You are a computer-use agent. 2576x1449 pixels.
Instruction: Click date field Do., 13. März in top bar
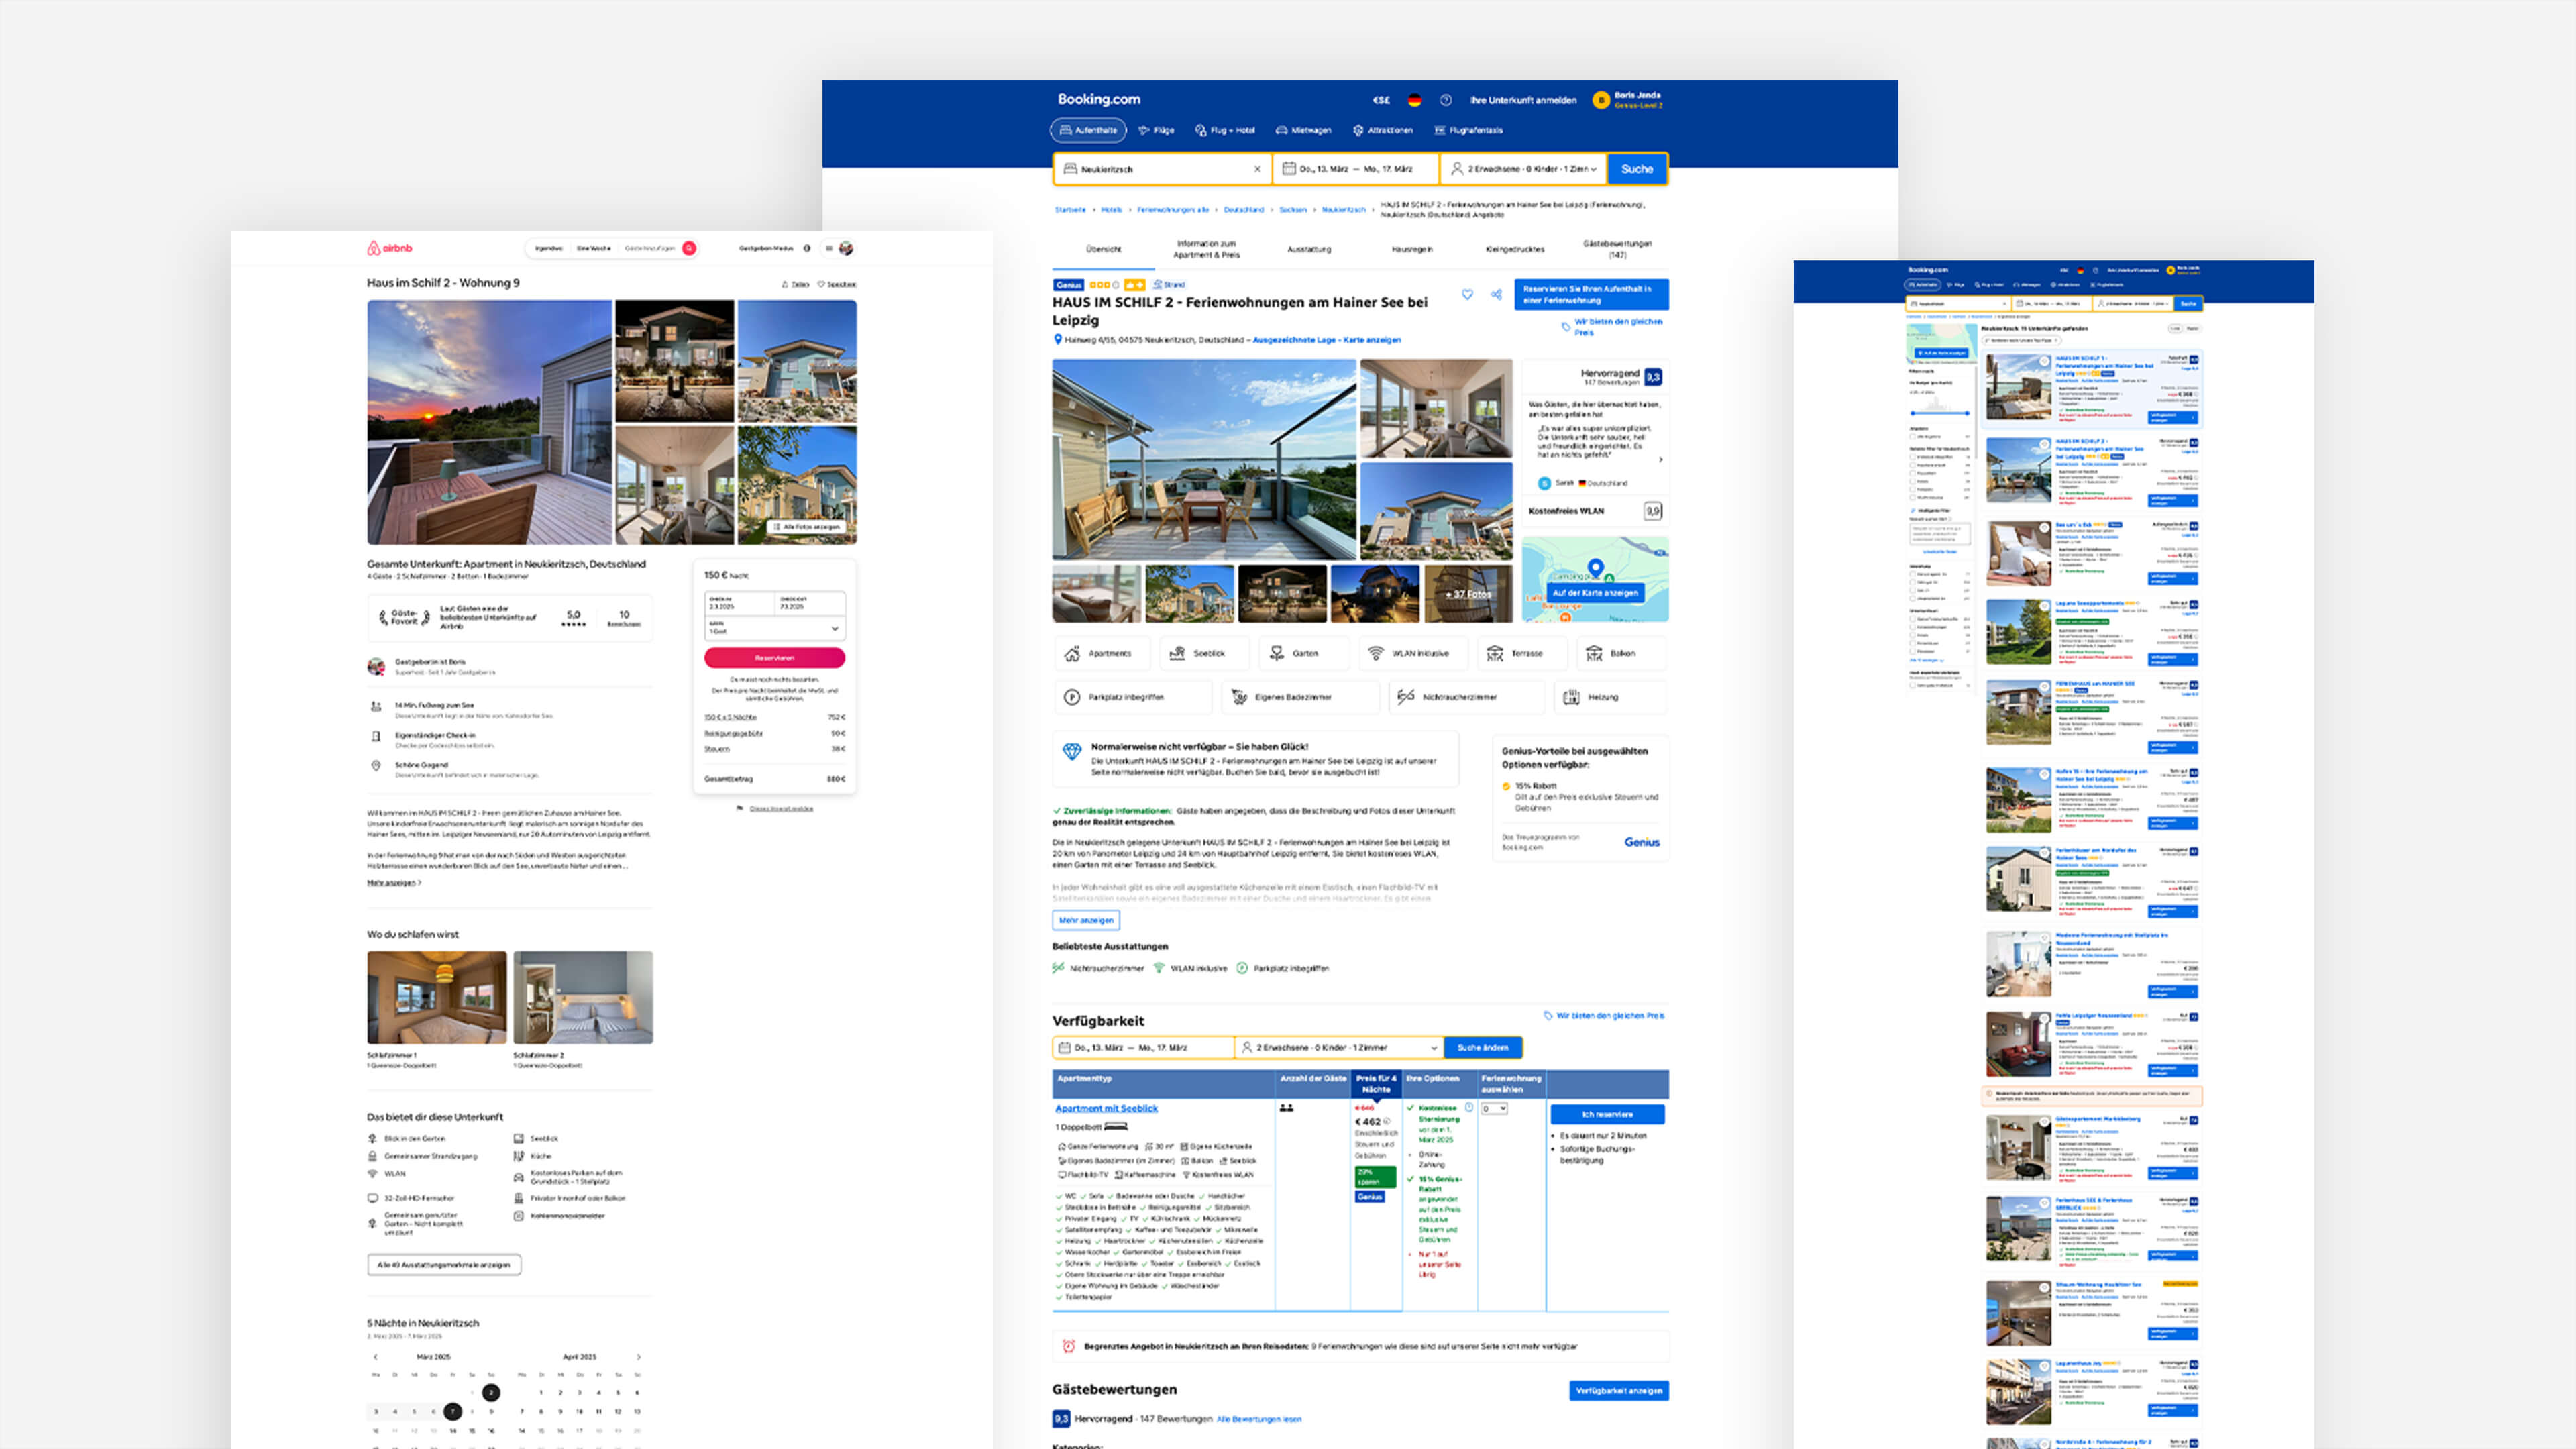tap(1355, 169)
